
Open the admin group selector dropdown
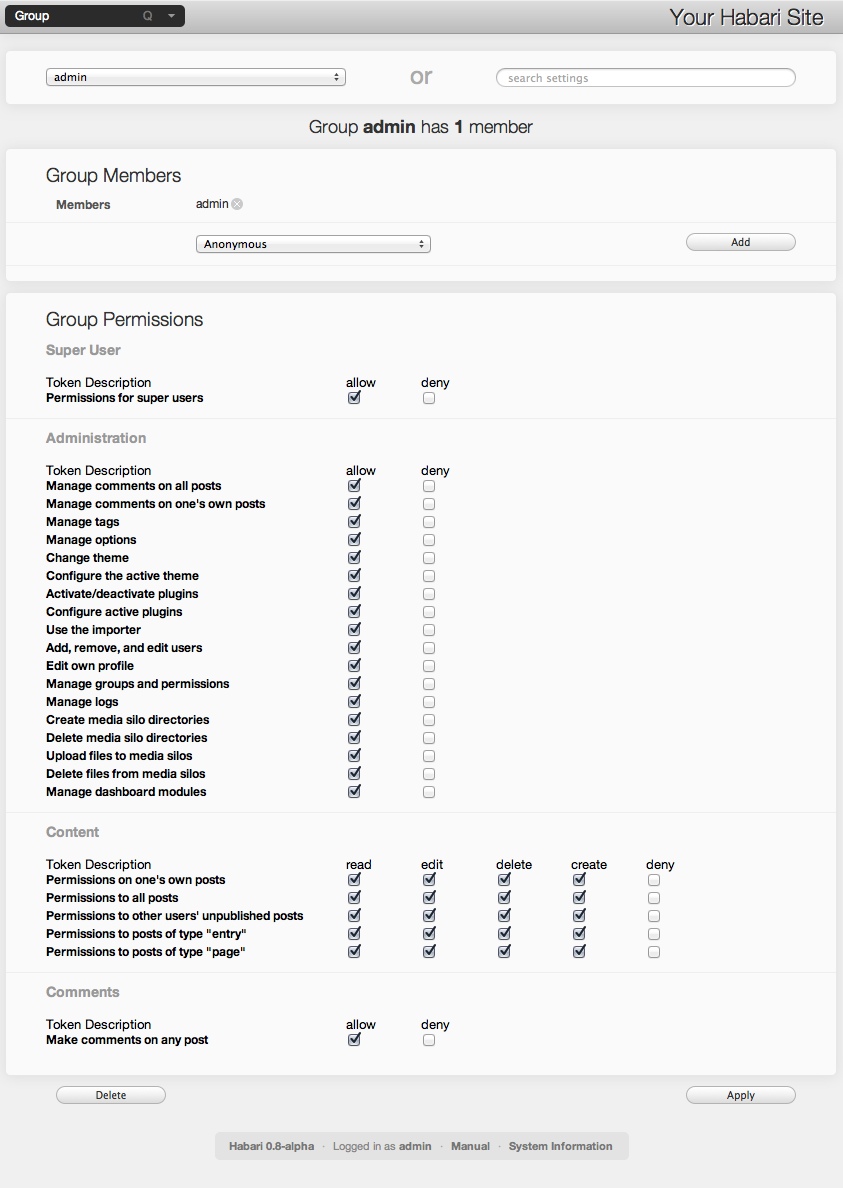[195, 77]
